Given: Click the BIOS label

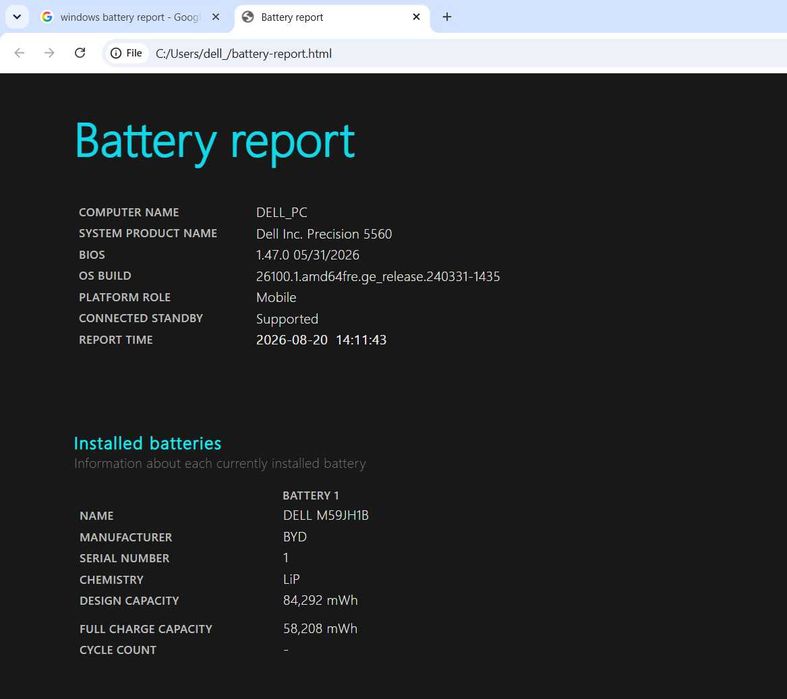Looking at the screenshot, I should click(x=92, y=255).
